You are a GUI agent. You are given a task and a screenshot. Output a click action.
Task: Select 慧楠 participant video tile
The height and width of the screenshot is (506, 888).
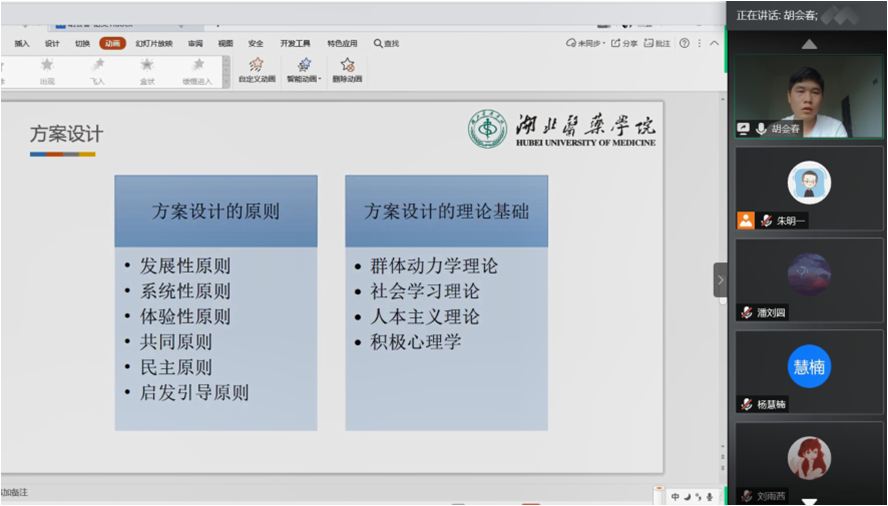809,367
